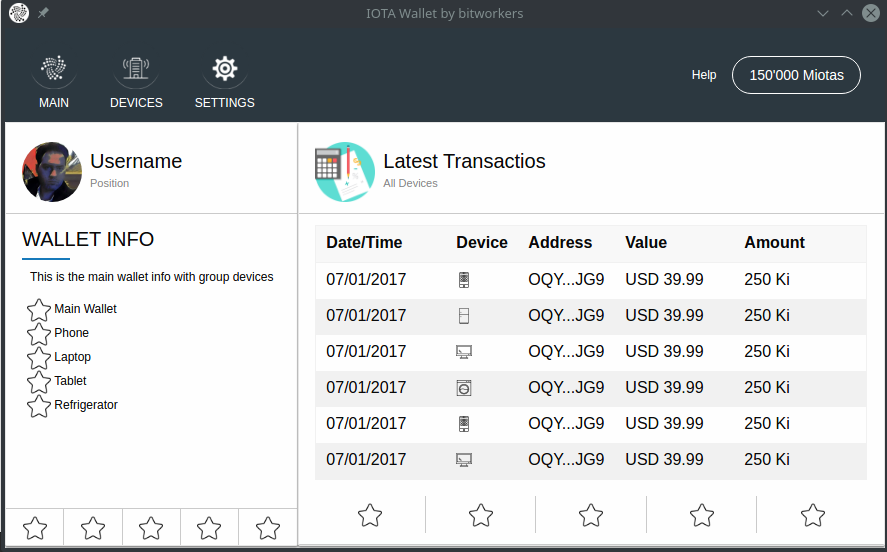This screenshot has height=552, width=887.
Task: Click the Position subtitle text
Action: click(110, 183)
